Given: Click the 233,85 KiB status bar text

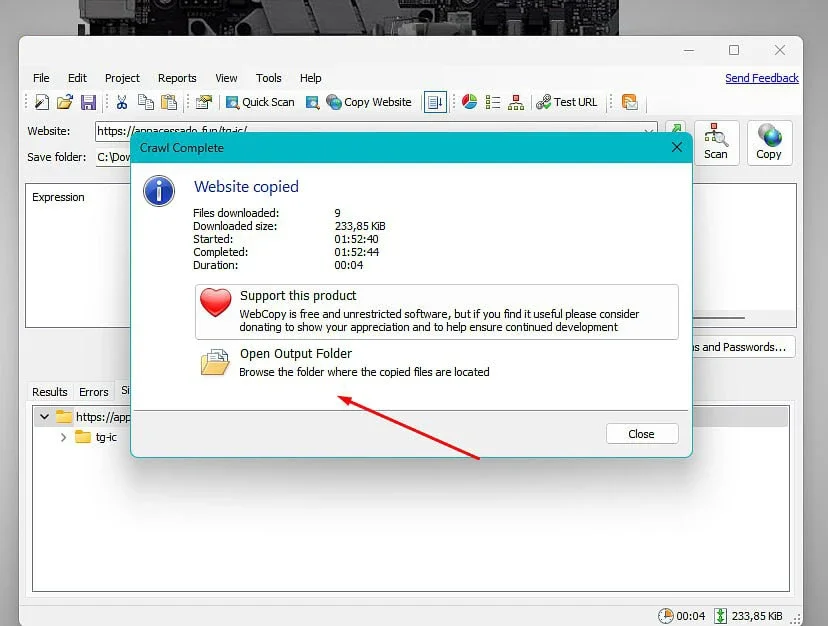Looking at the screenshot, I should 757,616.
